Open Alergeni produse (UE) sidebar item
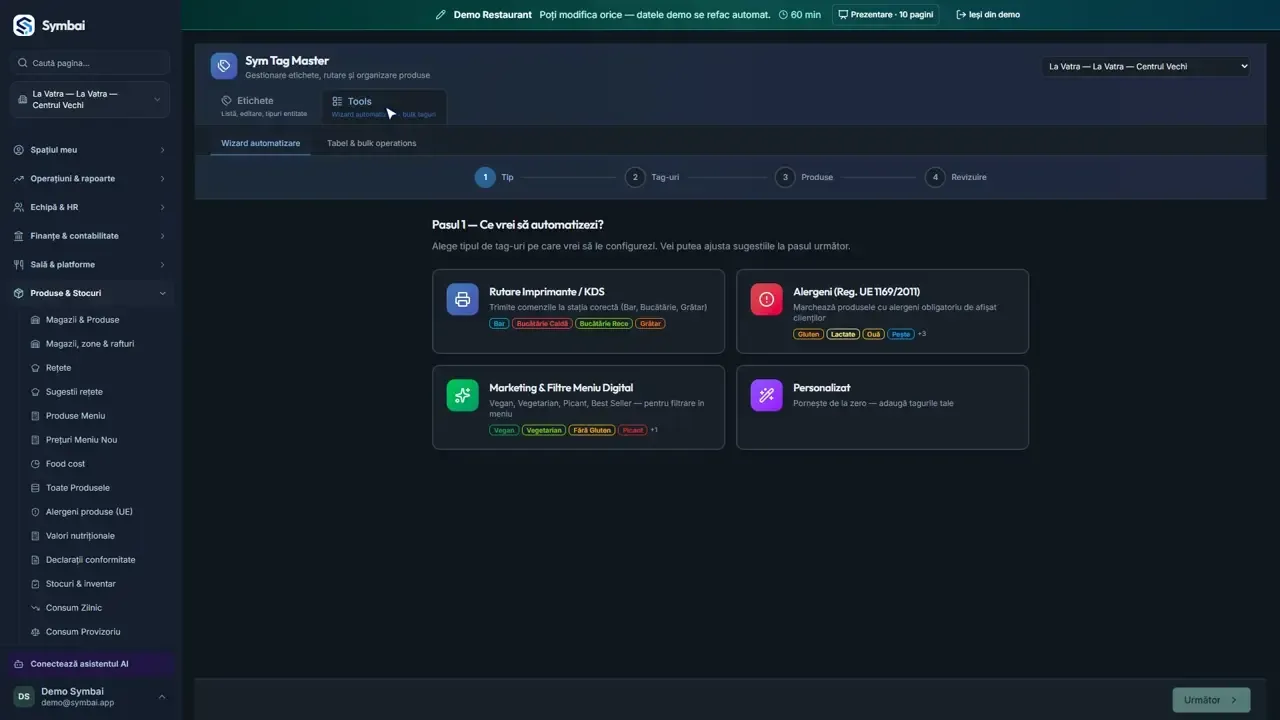1280x720 pixels. (90, 512)
